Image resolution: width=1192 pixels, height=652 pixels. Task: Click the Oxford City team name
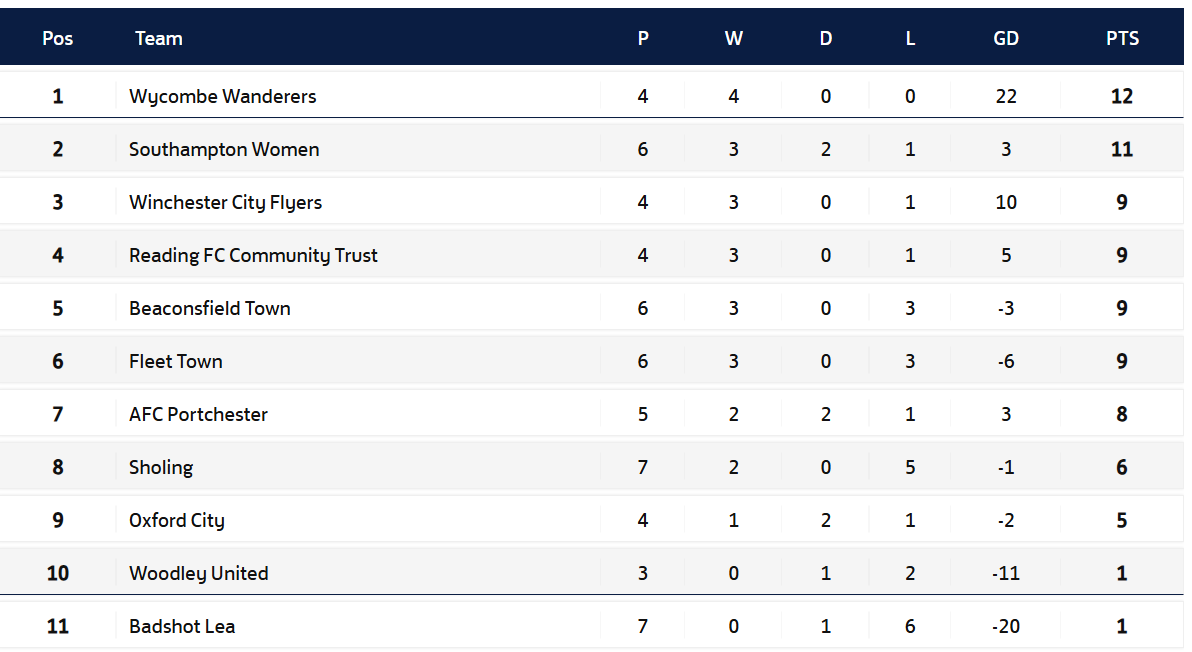point(177,521)
